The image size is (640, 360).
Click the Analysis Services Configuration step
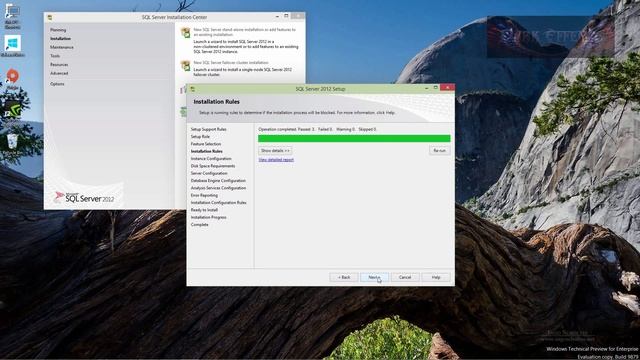[x=218, y=188]
